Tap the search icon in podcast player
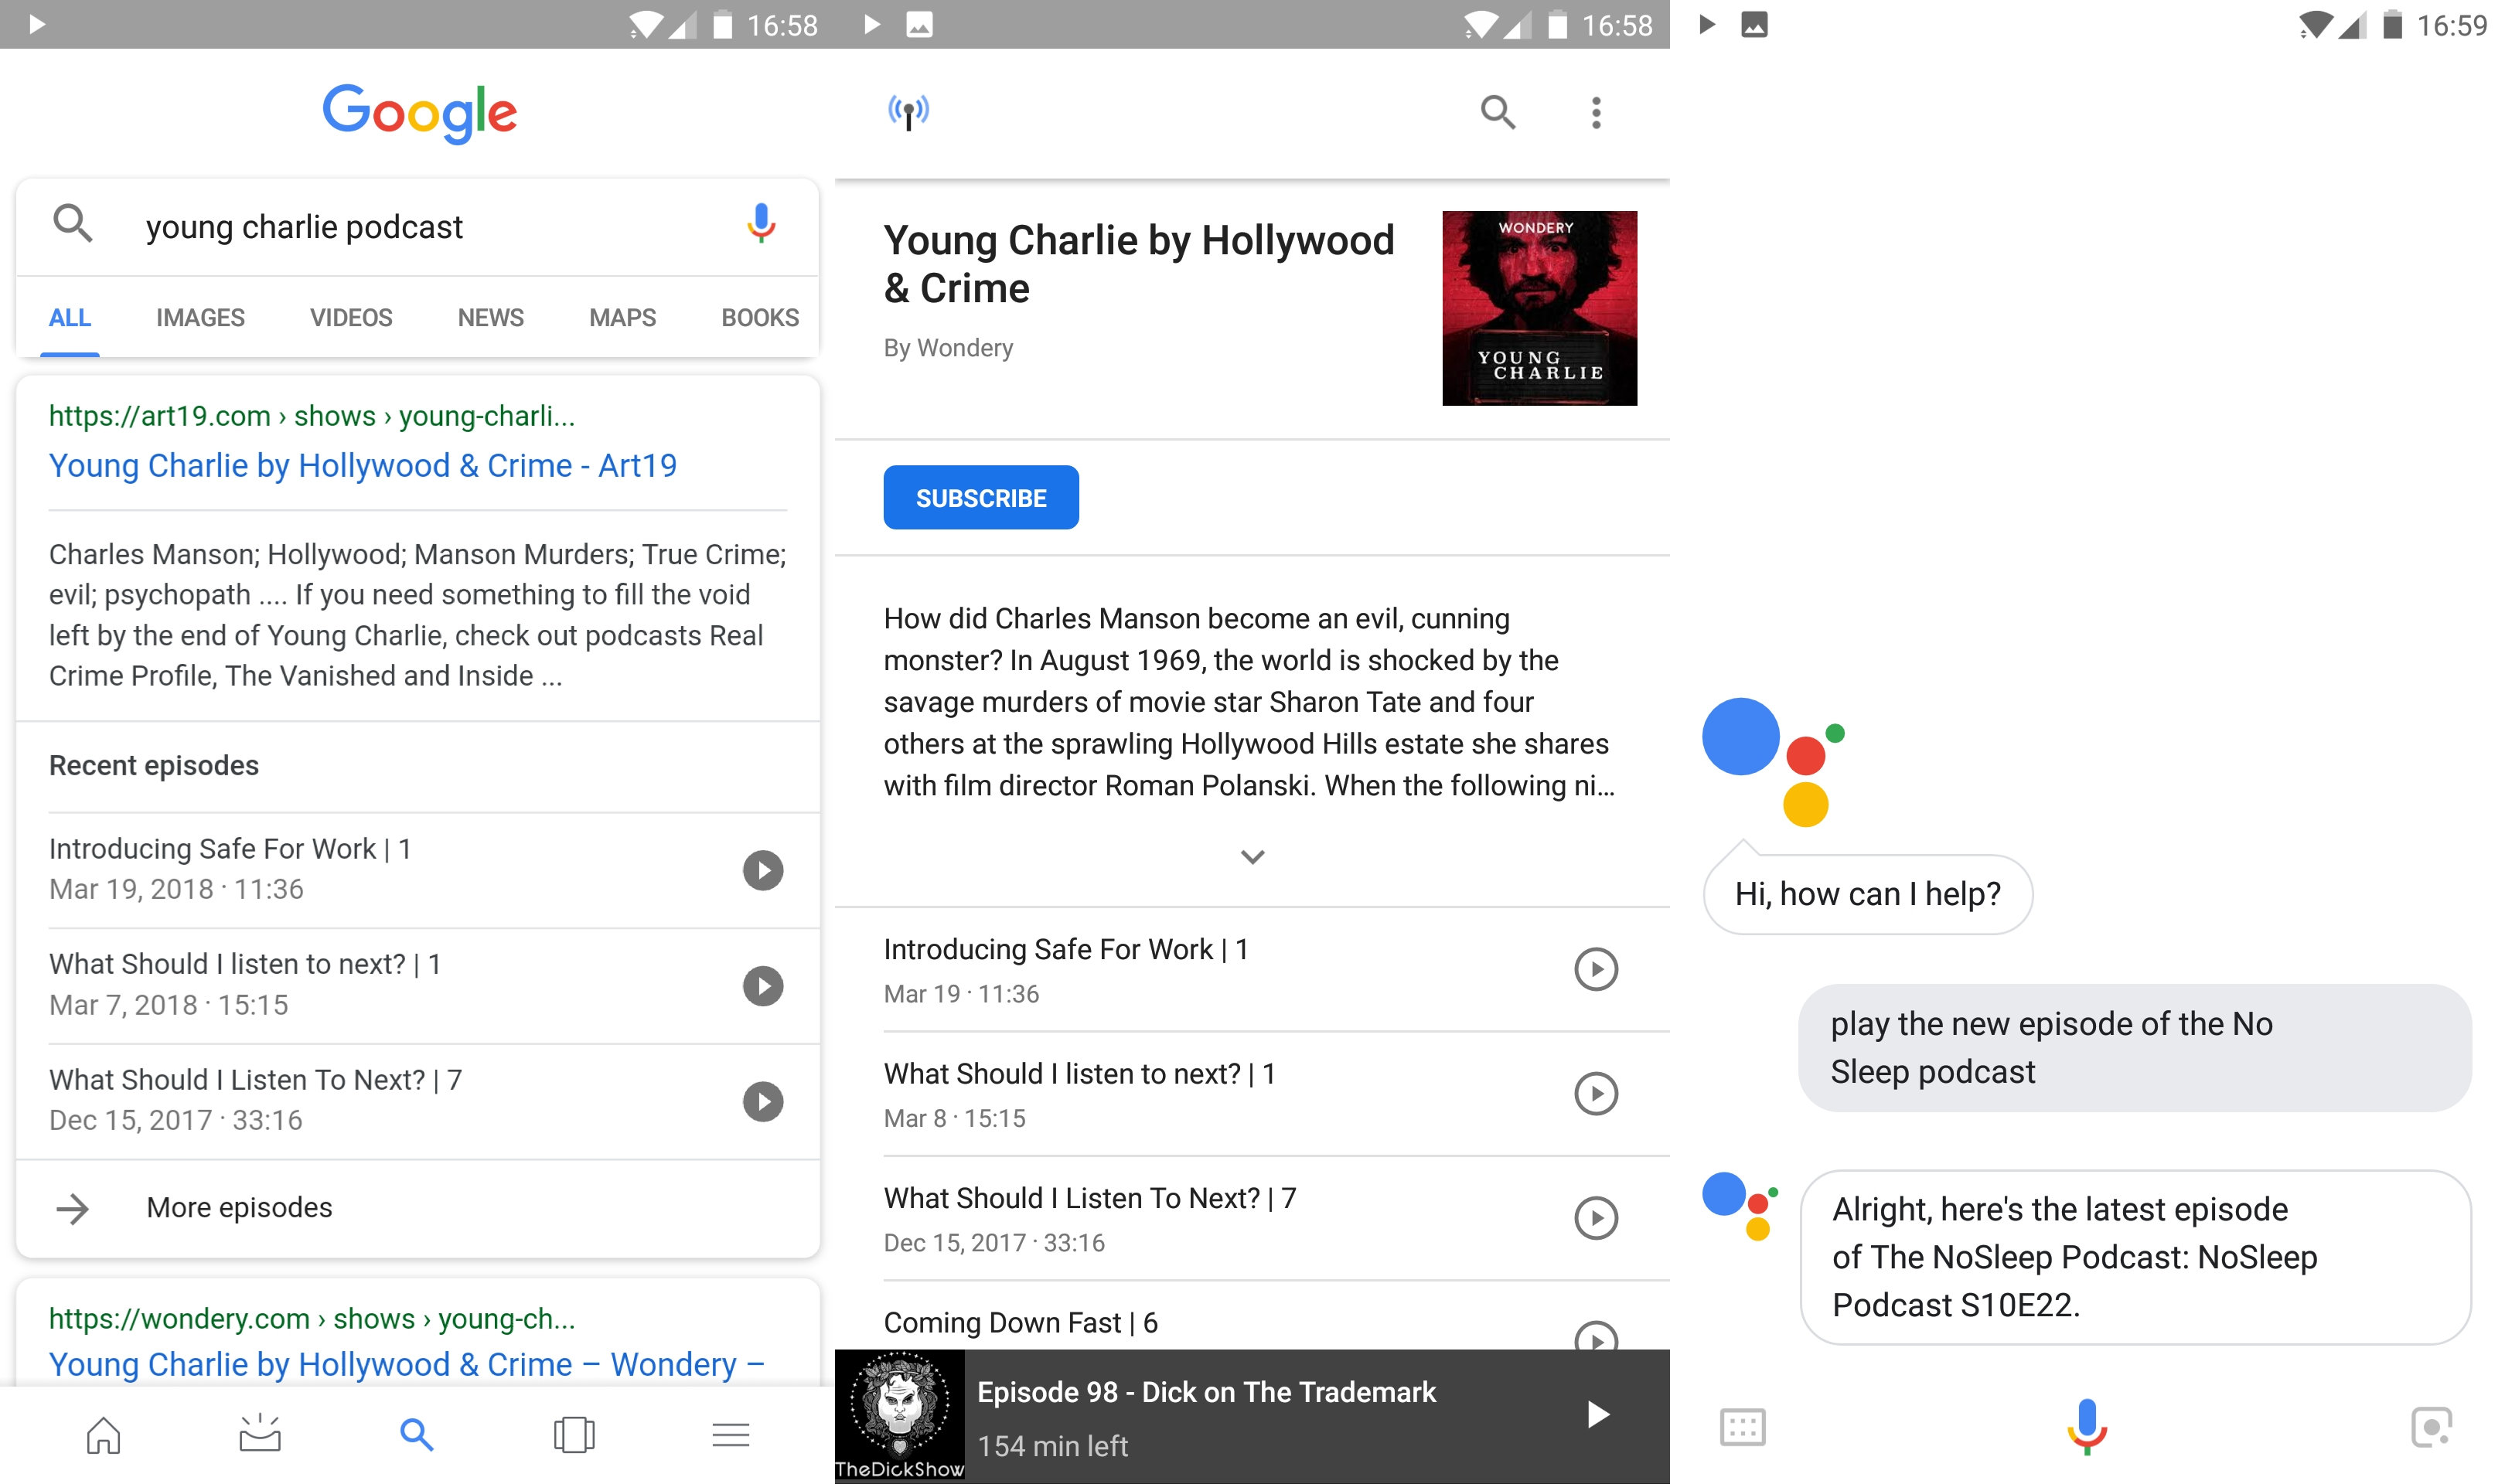The height and width of the screenshot is (1484, 2505). point(1498,112)
